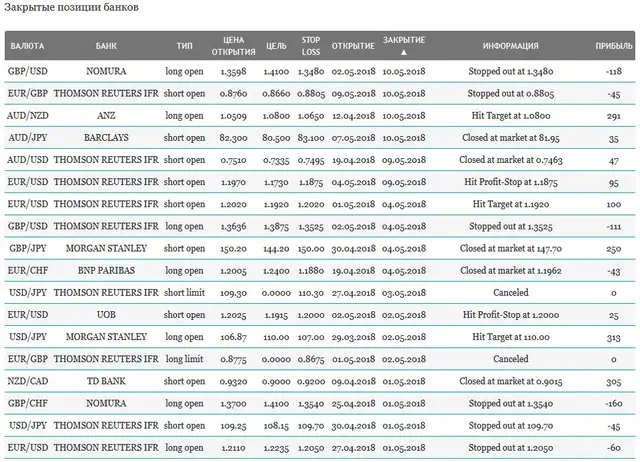Select the AUD/USD currency cell

click(27, 160)
